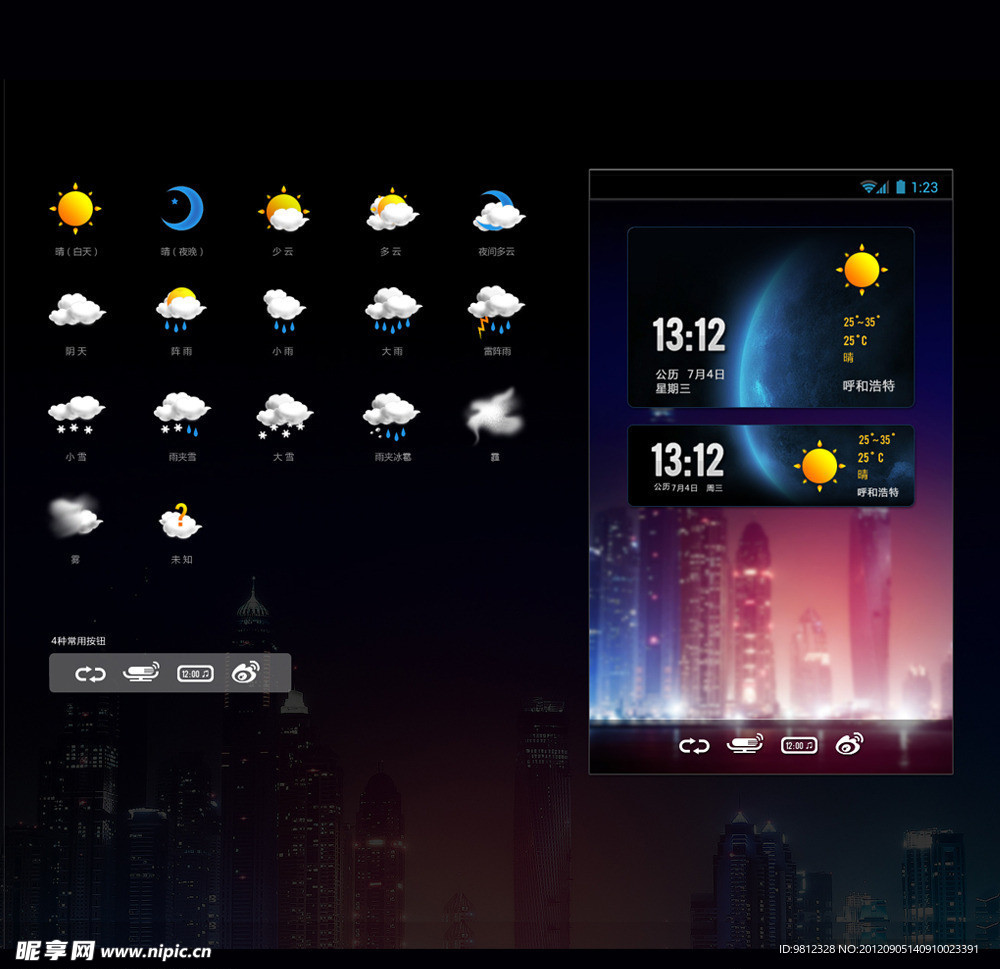Select the 阵雨 shower icon with sun
The width and height of the screenshot is (1000, 969).
[181, 309]
